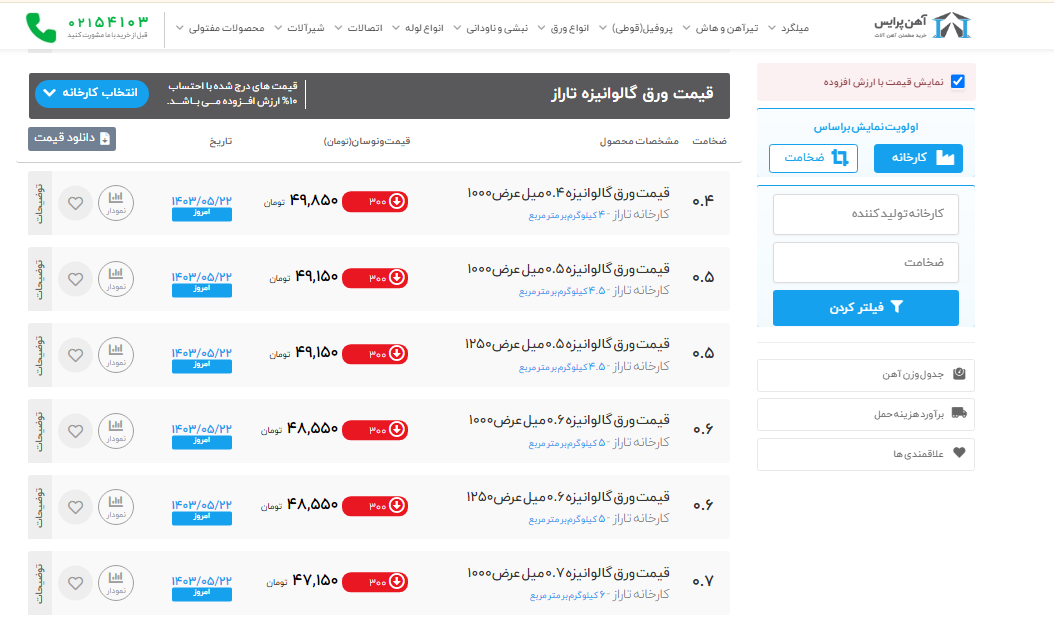Screen dimensions: 1054x617
Task: Click the heart icon on the 0.7 row
Action: tap(75, 583)
